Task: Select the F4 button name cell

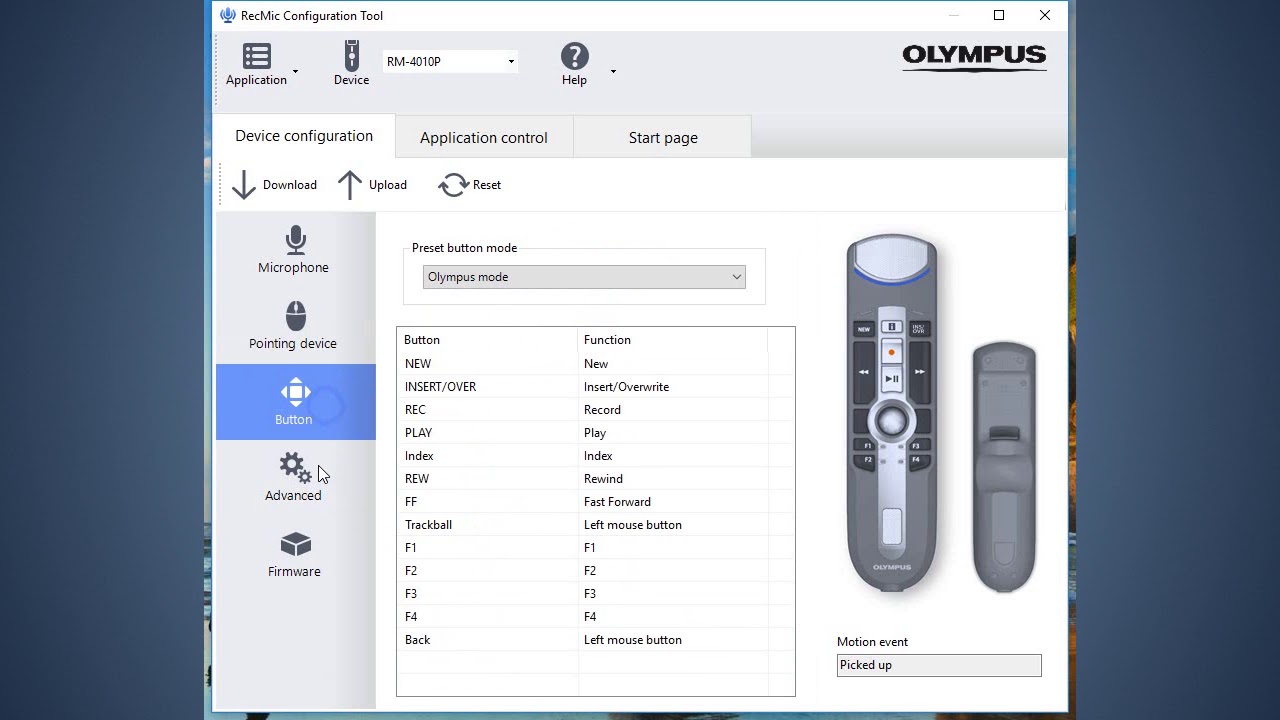Action: [x=487, y=617]
